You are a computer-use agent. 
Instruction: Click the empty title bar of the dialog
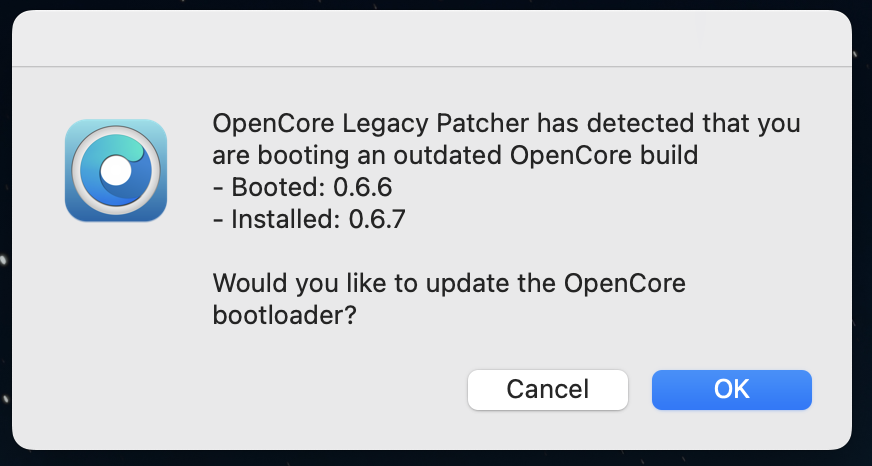tap(432, 38)
